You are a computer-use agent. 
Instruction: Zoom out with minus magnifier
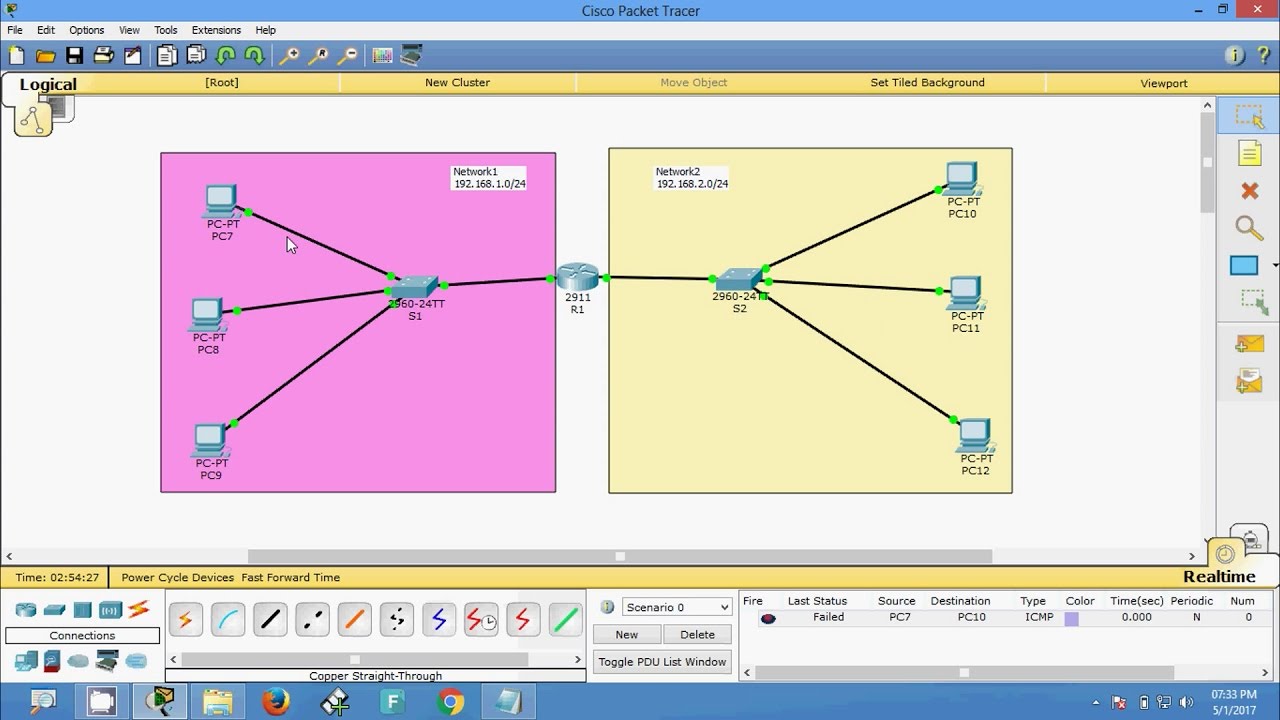[347, 56]
